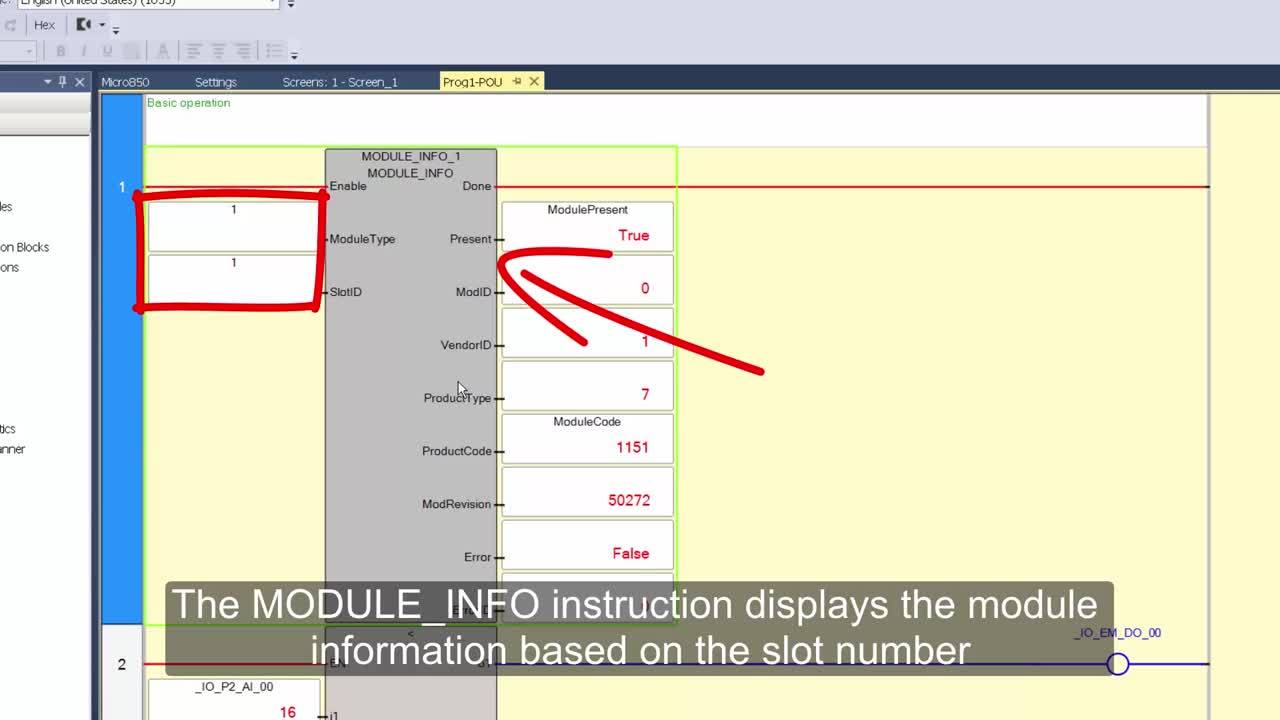Viewport: 1280px width, 720px height.
Task: Switch to Screens: 1 - Screen_1 tab
Action: click(340, 82)
